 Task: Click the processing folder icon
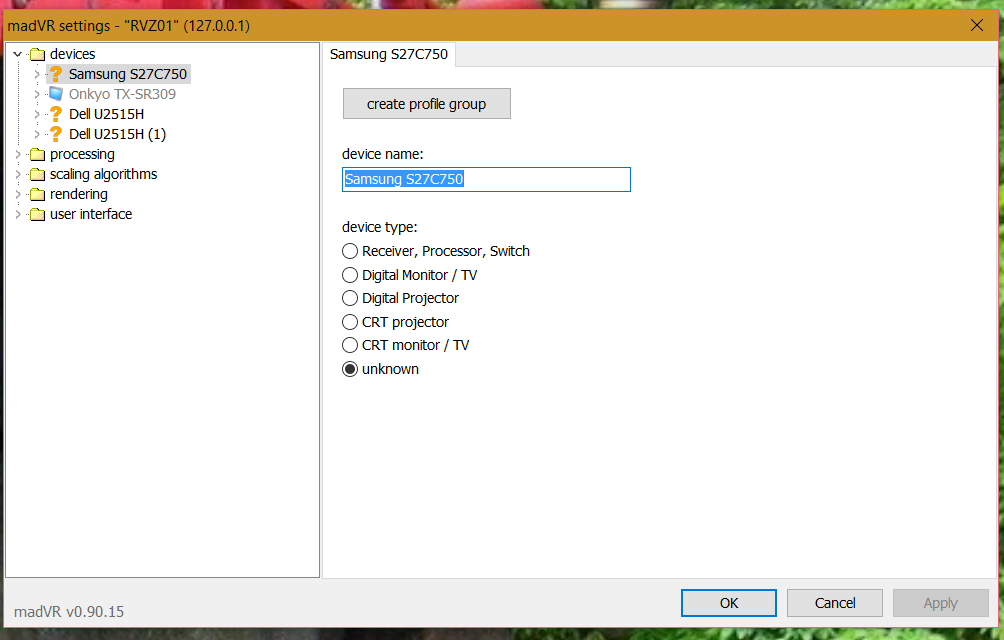[37, 154]
